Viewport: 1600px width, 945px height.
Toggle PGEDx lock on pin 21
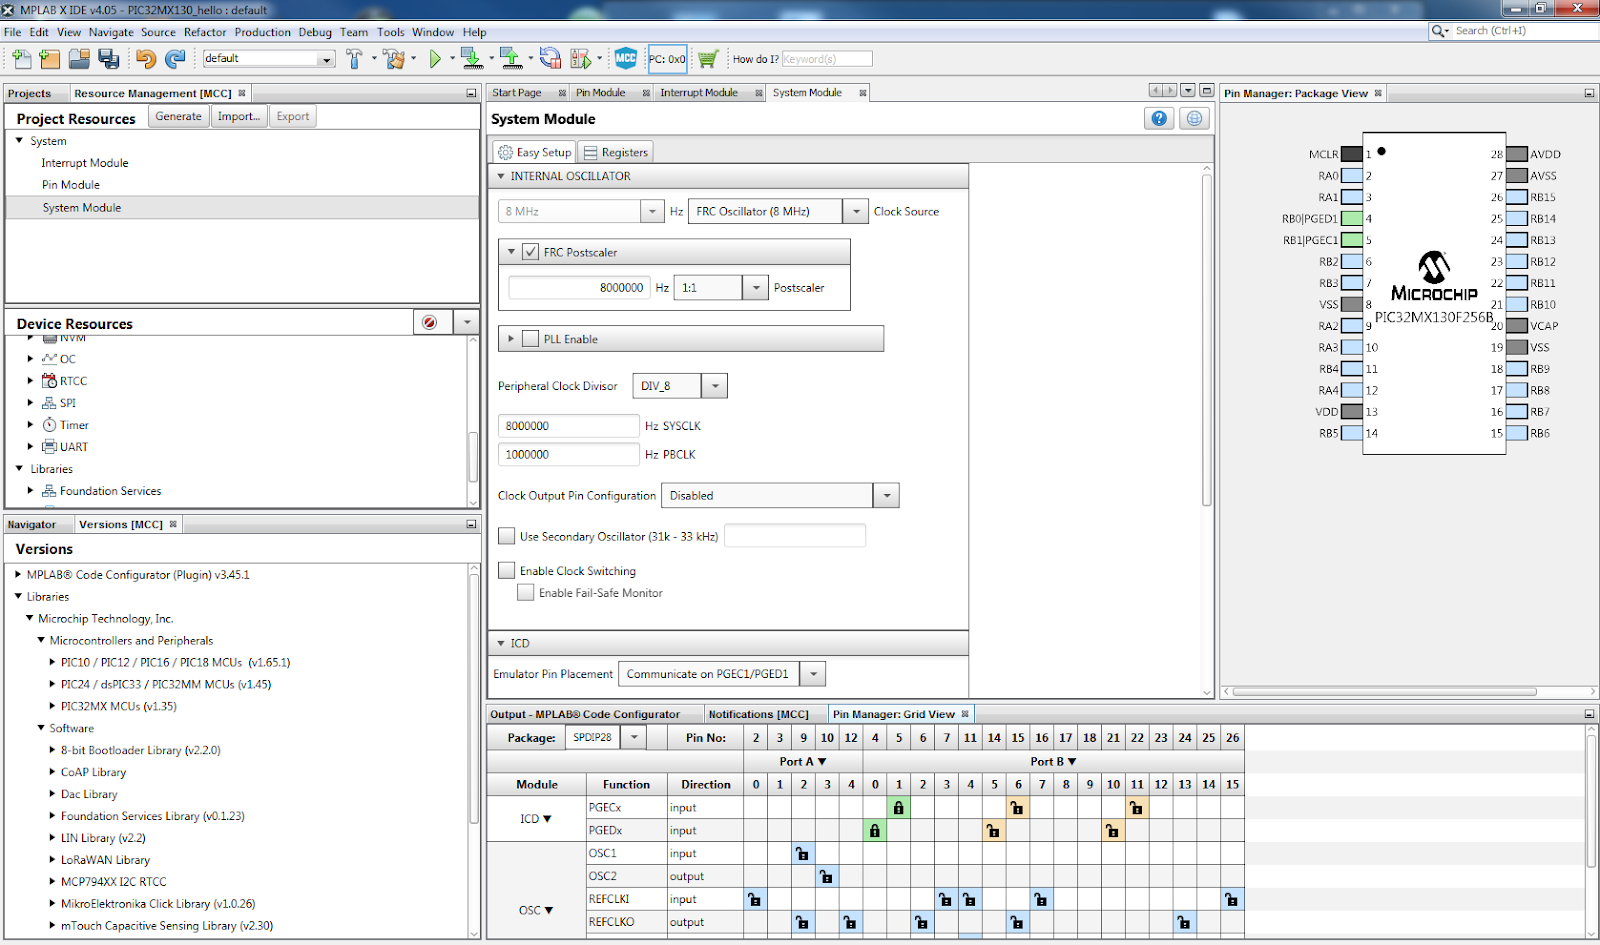1113,831
